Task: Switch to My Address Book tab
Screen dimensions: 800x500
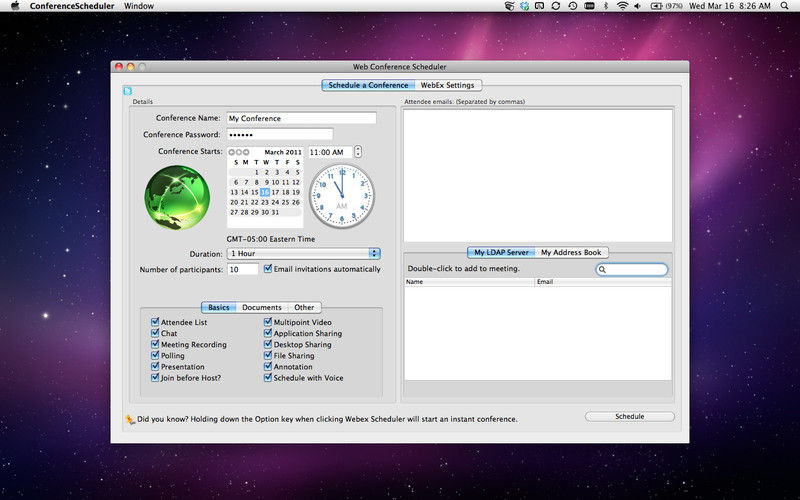Action: (x=571, y=252)
